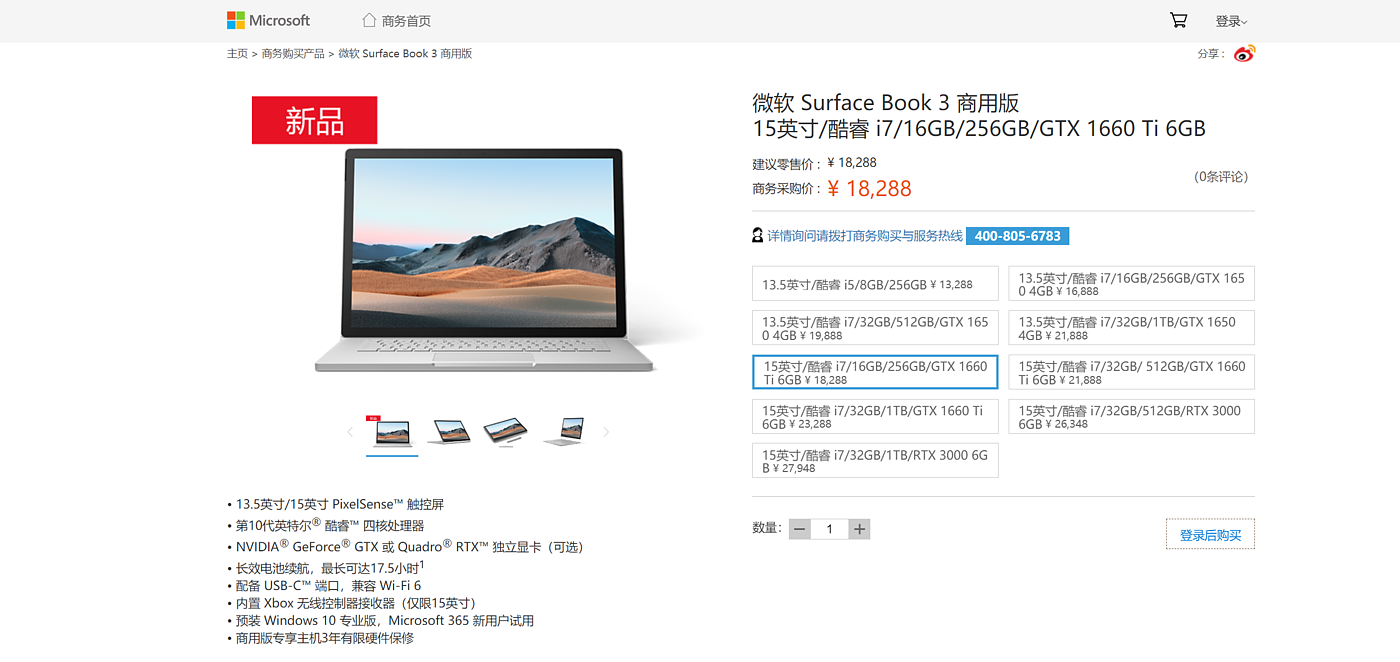1400x662 pixels.
Task: Open the 主页 breadcrumb link
Action: pyautogui.click(x=237, y=54)
